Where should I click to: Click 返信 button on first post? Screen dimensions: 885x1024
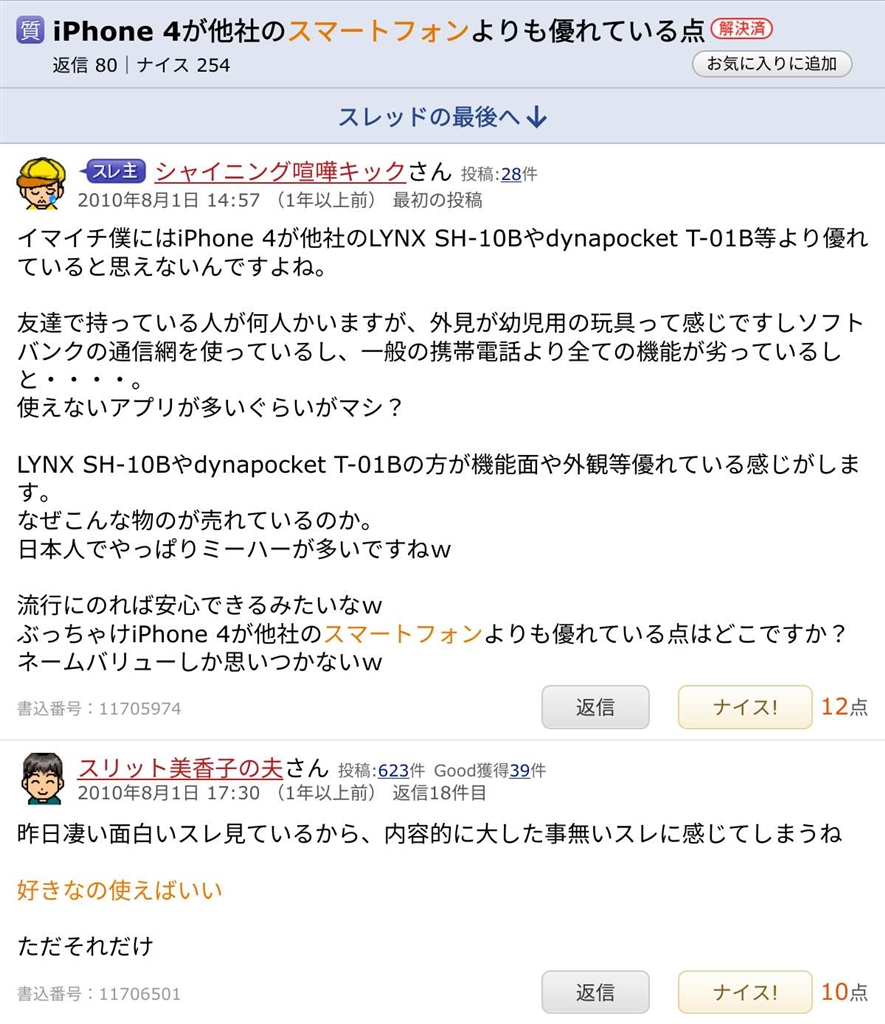click(x=595, y=707)
